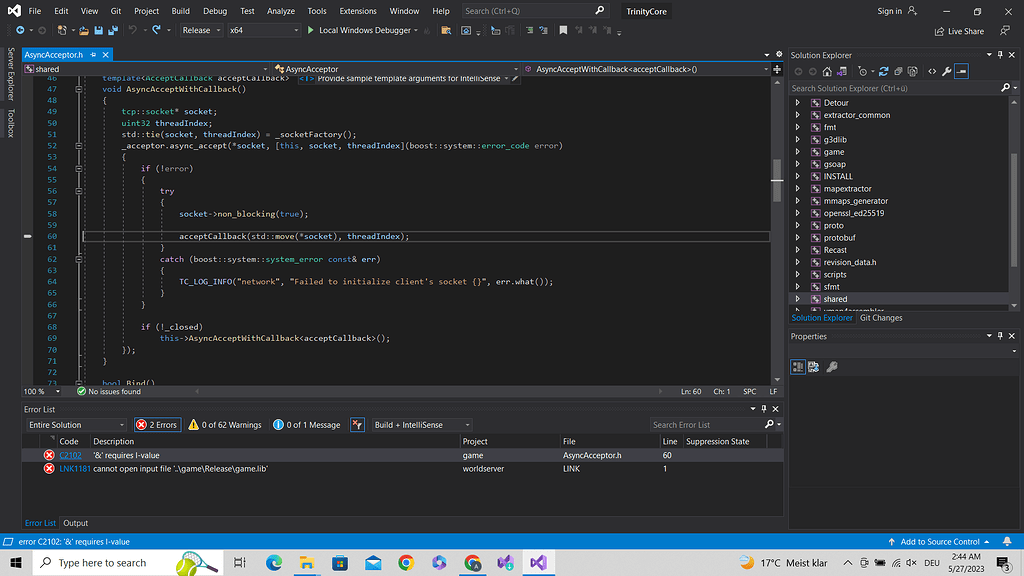Click the Open File folder icon
The height and width of the screenshot is (576, 1024).
[x=84, y=30]
